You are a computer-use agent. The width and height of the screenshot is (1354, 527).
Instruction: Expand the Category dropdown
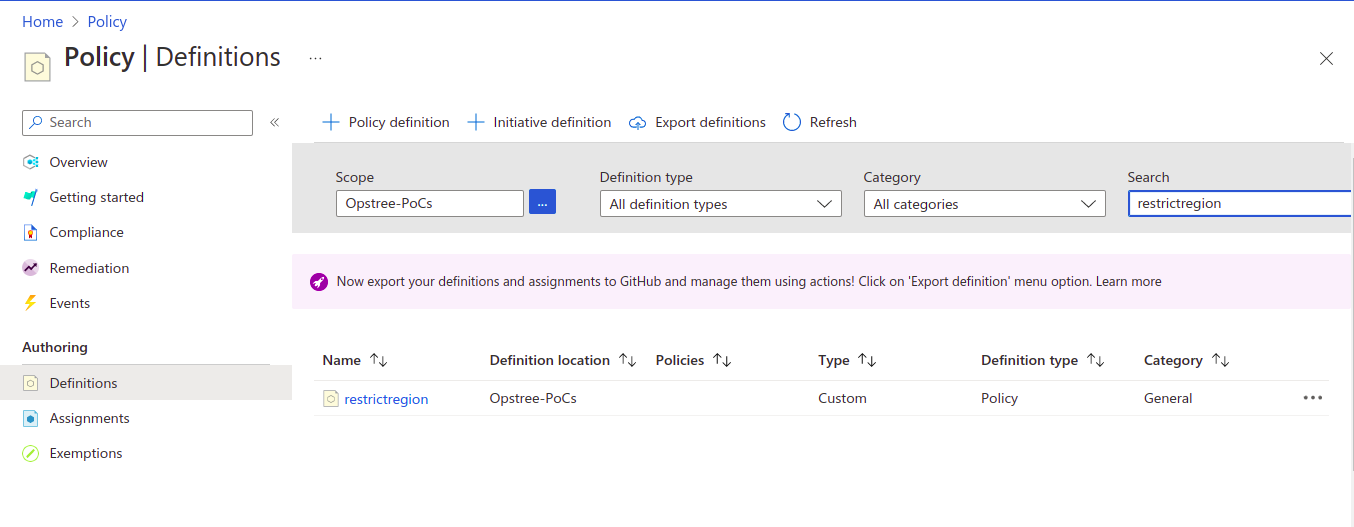984,204
